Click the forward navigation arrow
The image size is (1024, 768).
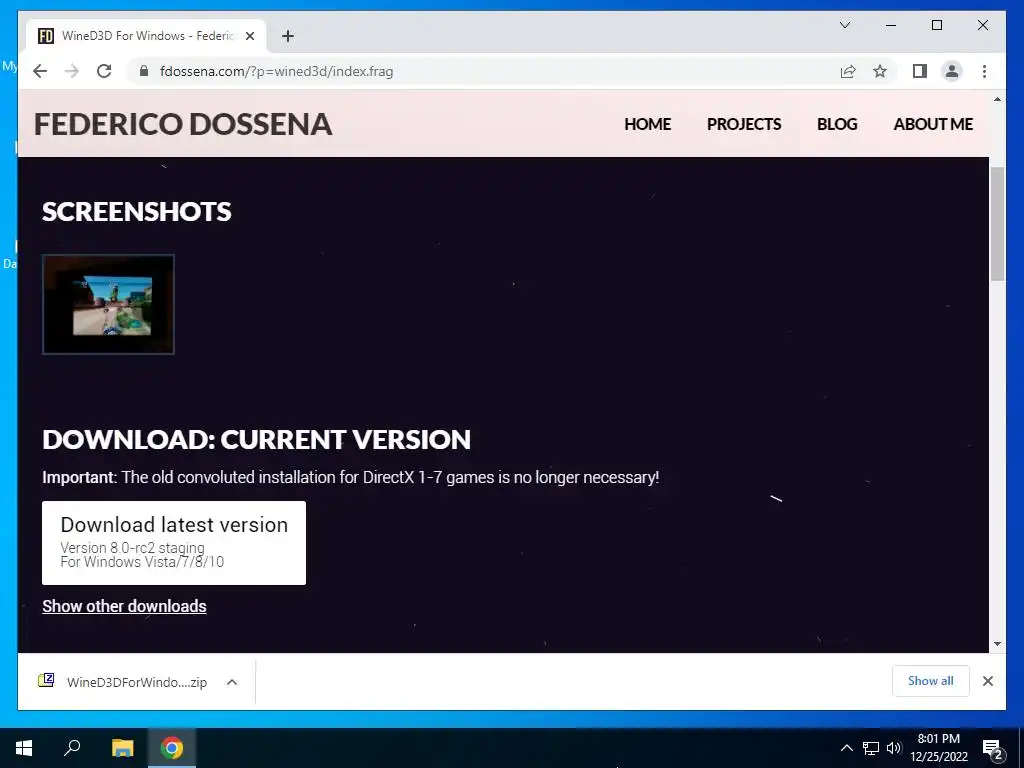(72, 71)
